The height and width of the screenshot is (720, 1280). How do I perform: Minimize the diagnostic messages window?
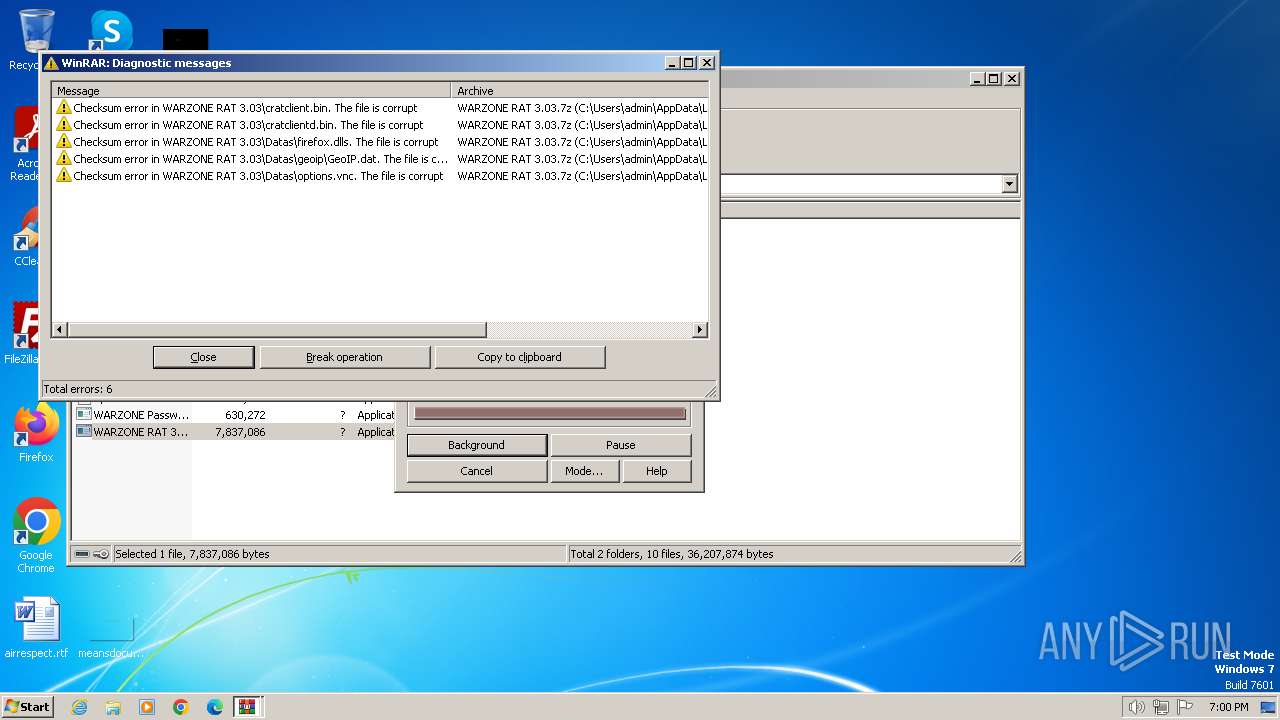point(673,63)
